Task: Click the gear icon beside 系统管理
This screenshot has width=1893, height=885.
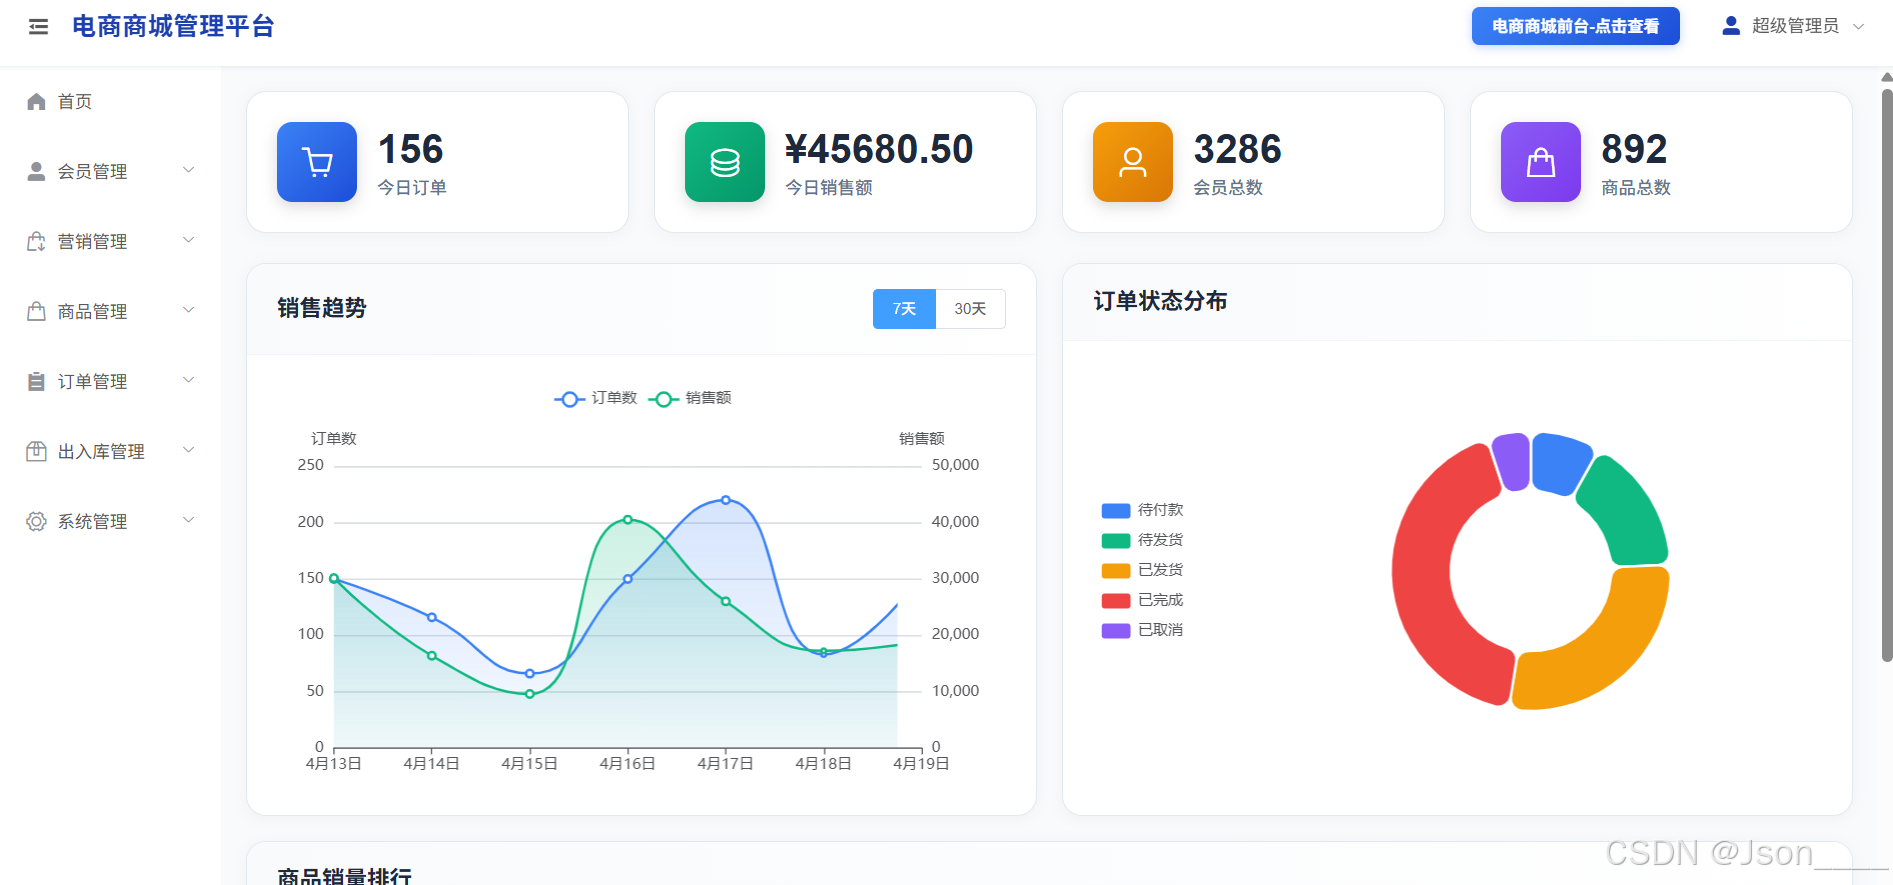Action: (x=37, y=521)
